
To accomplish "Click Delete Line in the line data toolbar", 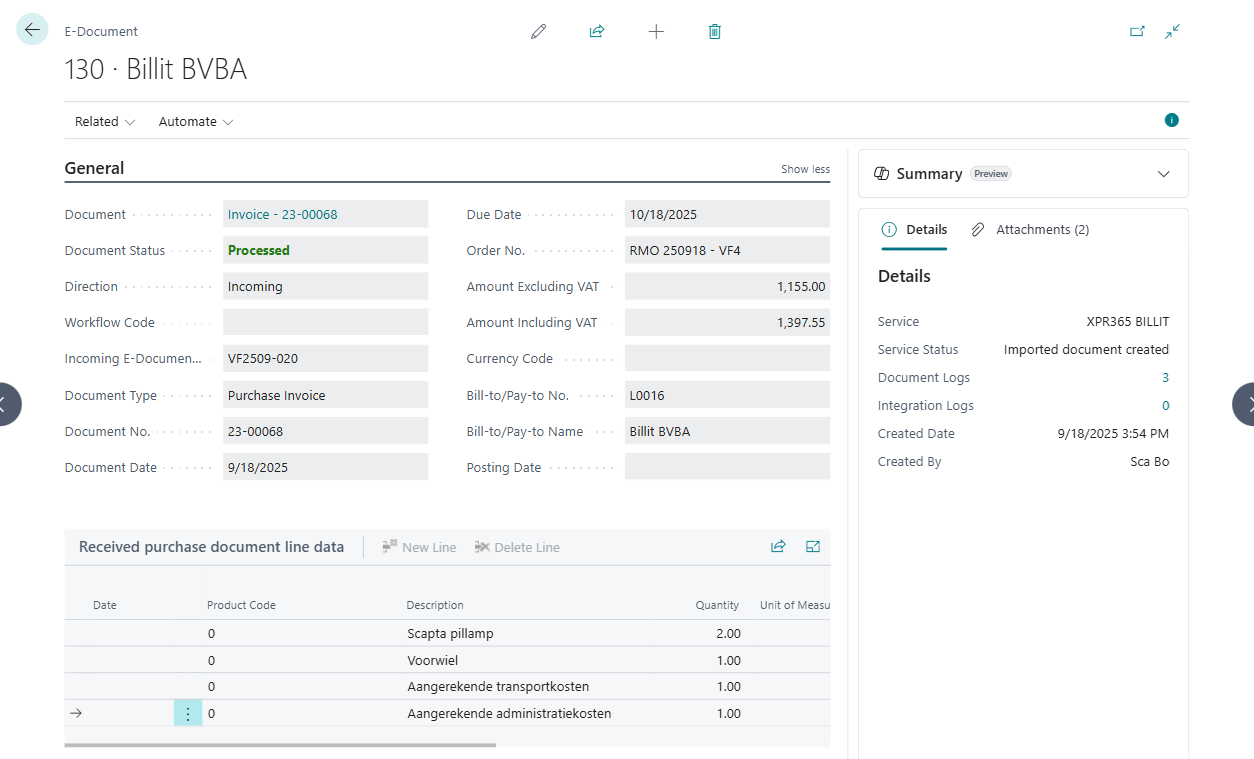I will click(x=517, y=546).
